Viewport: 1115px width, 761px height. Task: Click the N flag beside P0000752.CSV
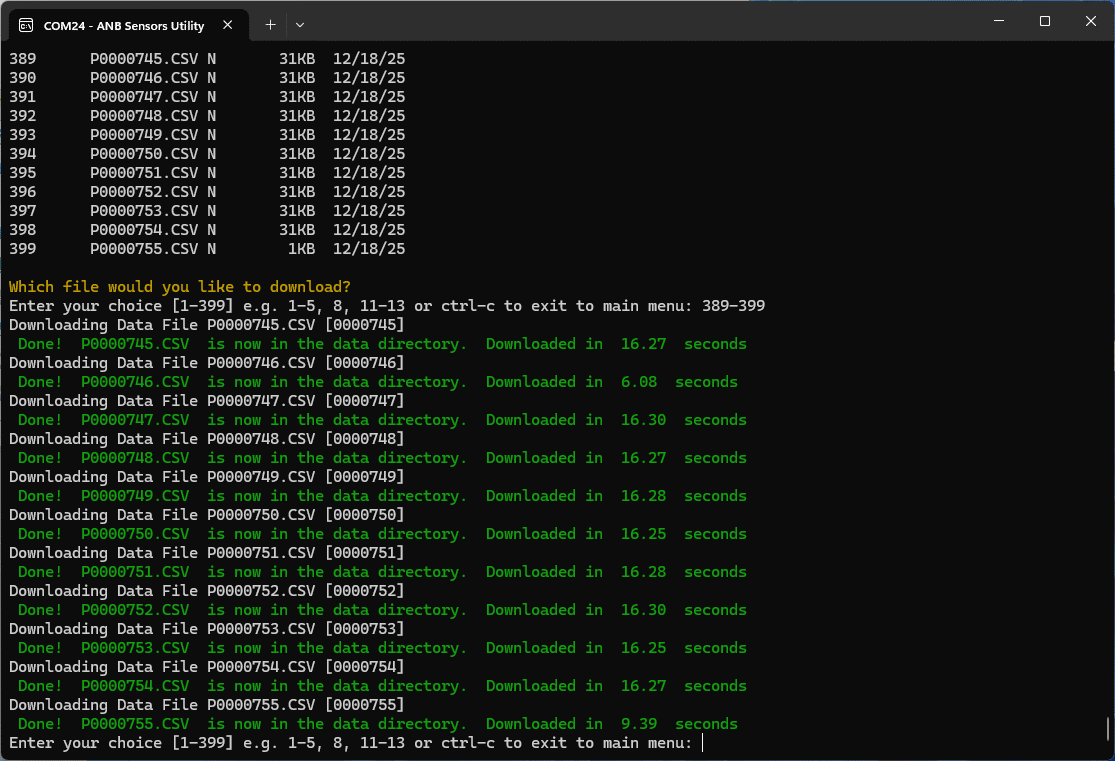tap(213, 191)
